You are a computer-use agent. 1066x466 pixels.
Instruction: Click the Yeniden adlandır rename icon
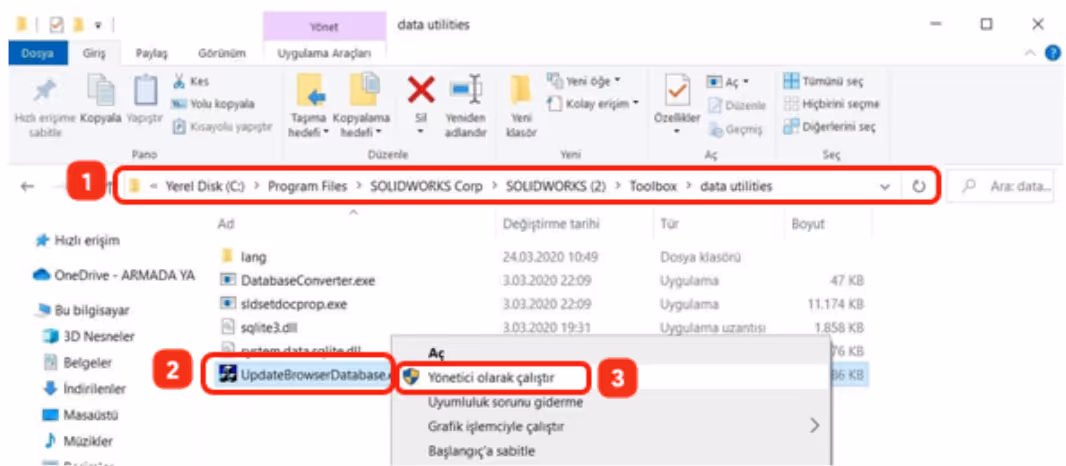tap(466, 89)
